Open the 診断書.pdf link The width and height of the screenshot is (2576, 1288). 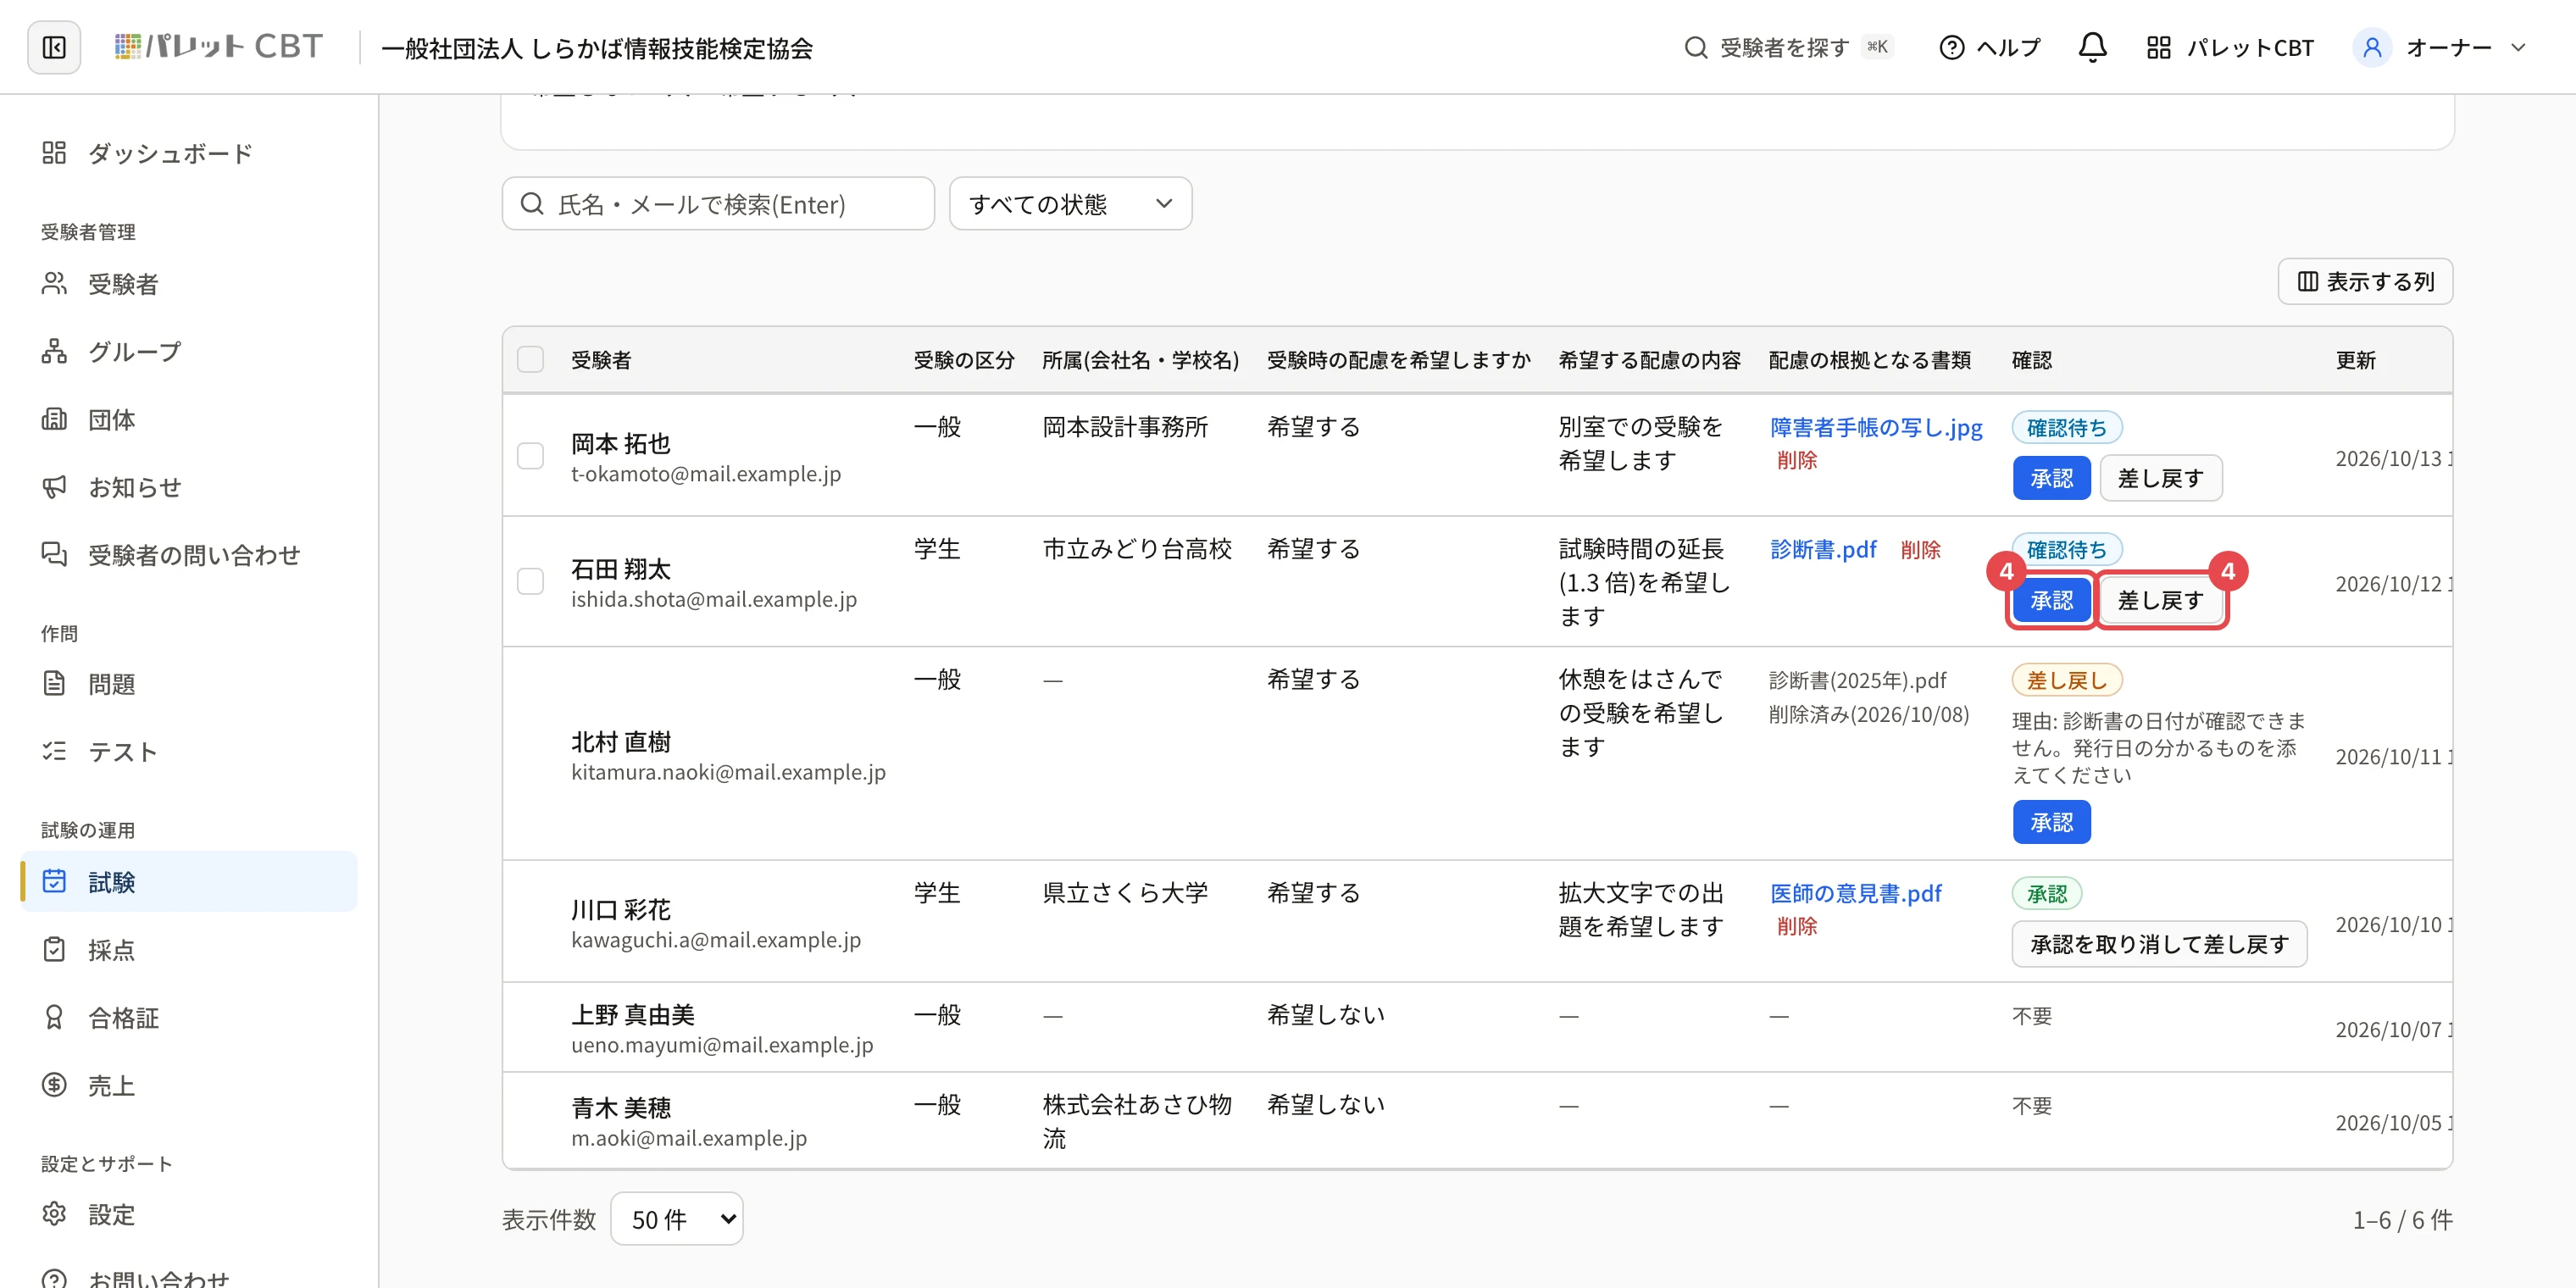tap(1823, 549)
